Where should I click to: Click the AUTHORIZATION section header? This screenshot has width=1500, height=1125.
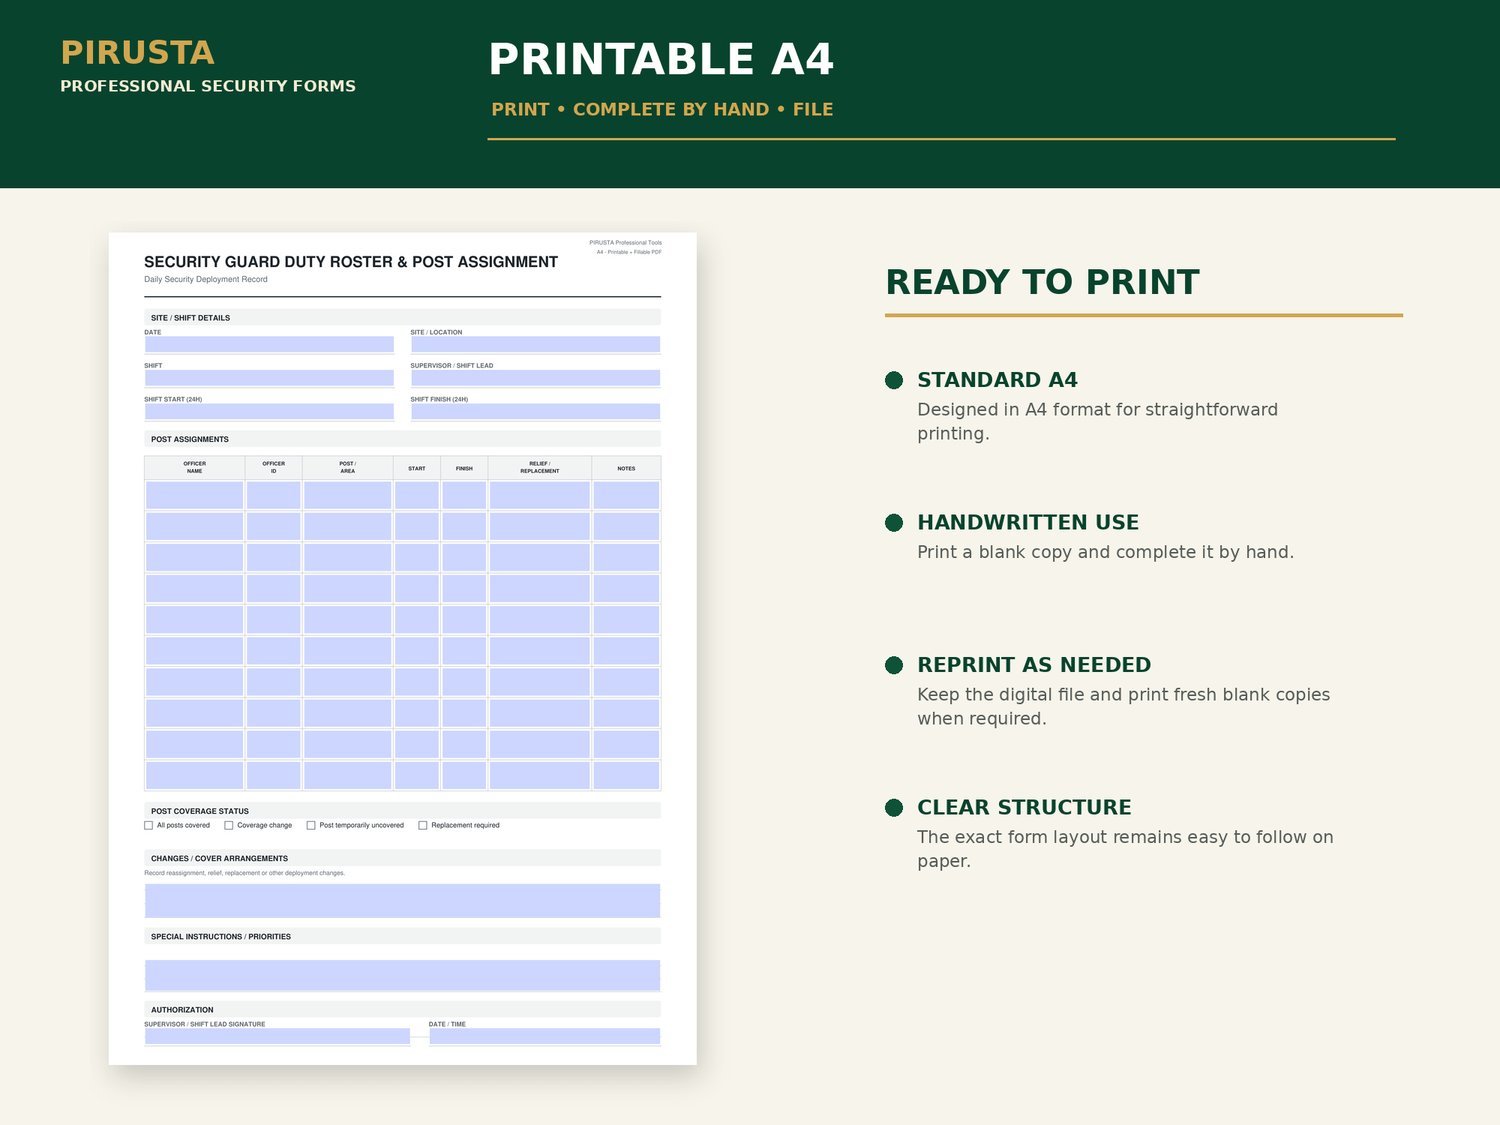click(x=402, y=1009)
